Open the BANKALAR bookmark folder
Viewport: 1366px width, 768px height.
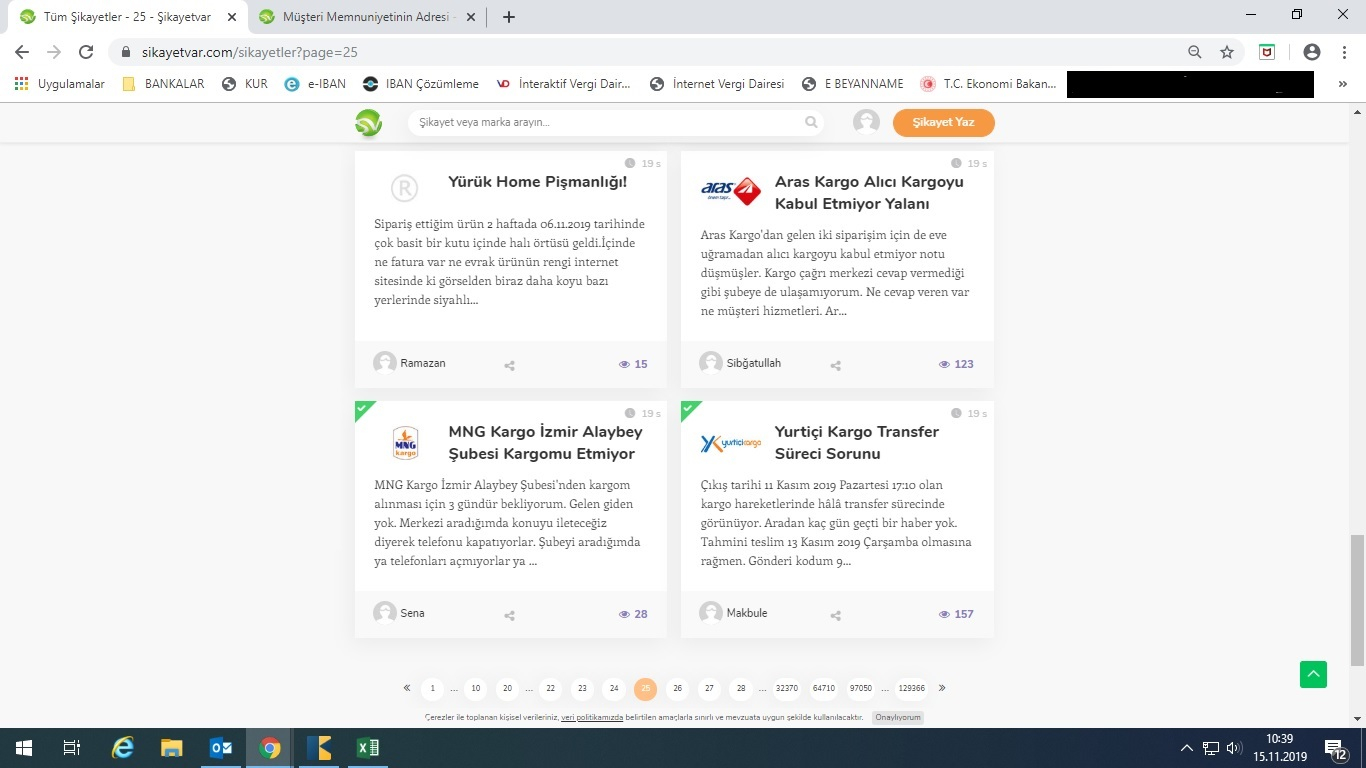coord(163,84)
